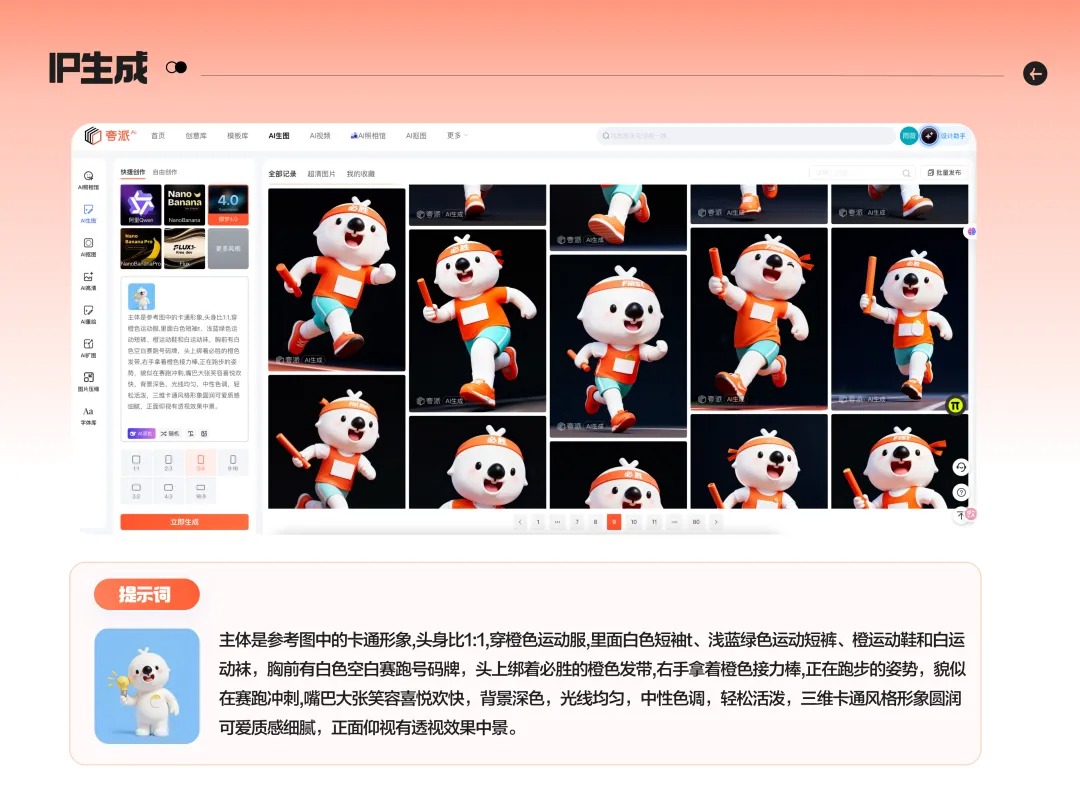Select the 1:1 aspect ratio option
Screen dimensions: 1080x802
(136, 463)
